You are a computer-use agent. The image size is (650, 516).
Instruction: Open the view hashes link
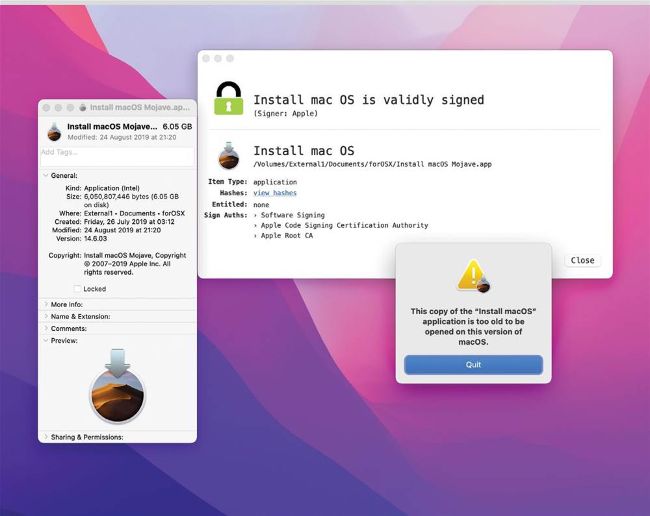click(x=275, y=193)
